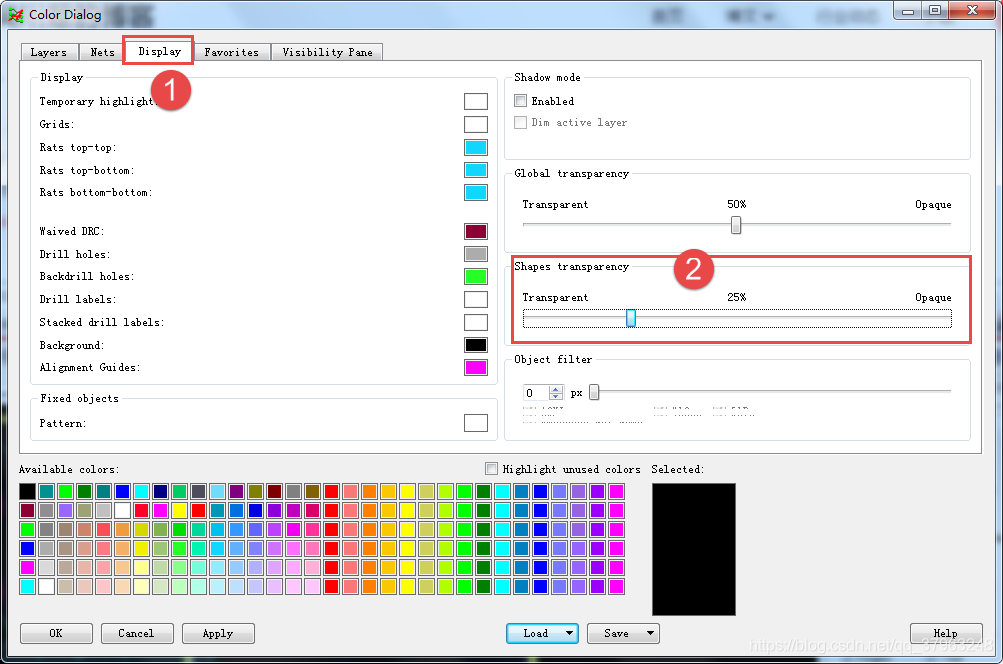
Task: Pick the black swatch in Available colors
Action: 28,491
